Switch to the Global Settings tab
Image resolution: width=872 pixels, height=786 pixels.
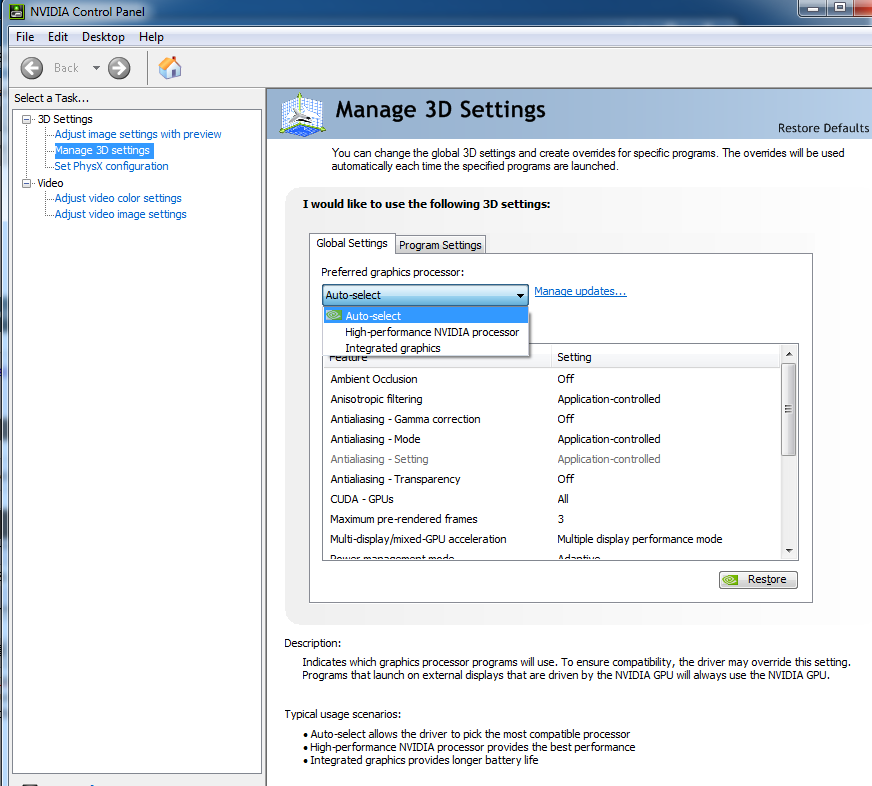(352, 243)
